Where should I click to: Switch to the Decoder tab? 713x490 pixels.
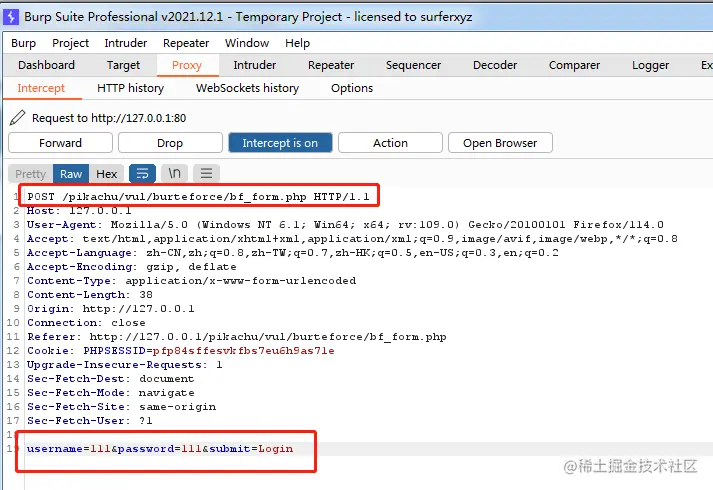point(495,65)
